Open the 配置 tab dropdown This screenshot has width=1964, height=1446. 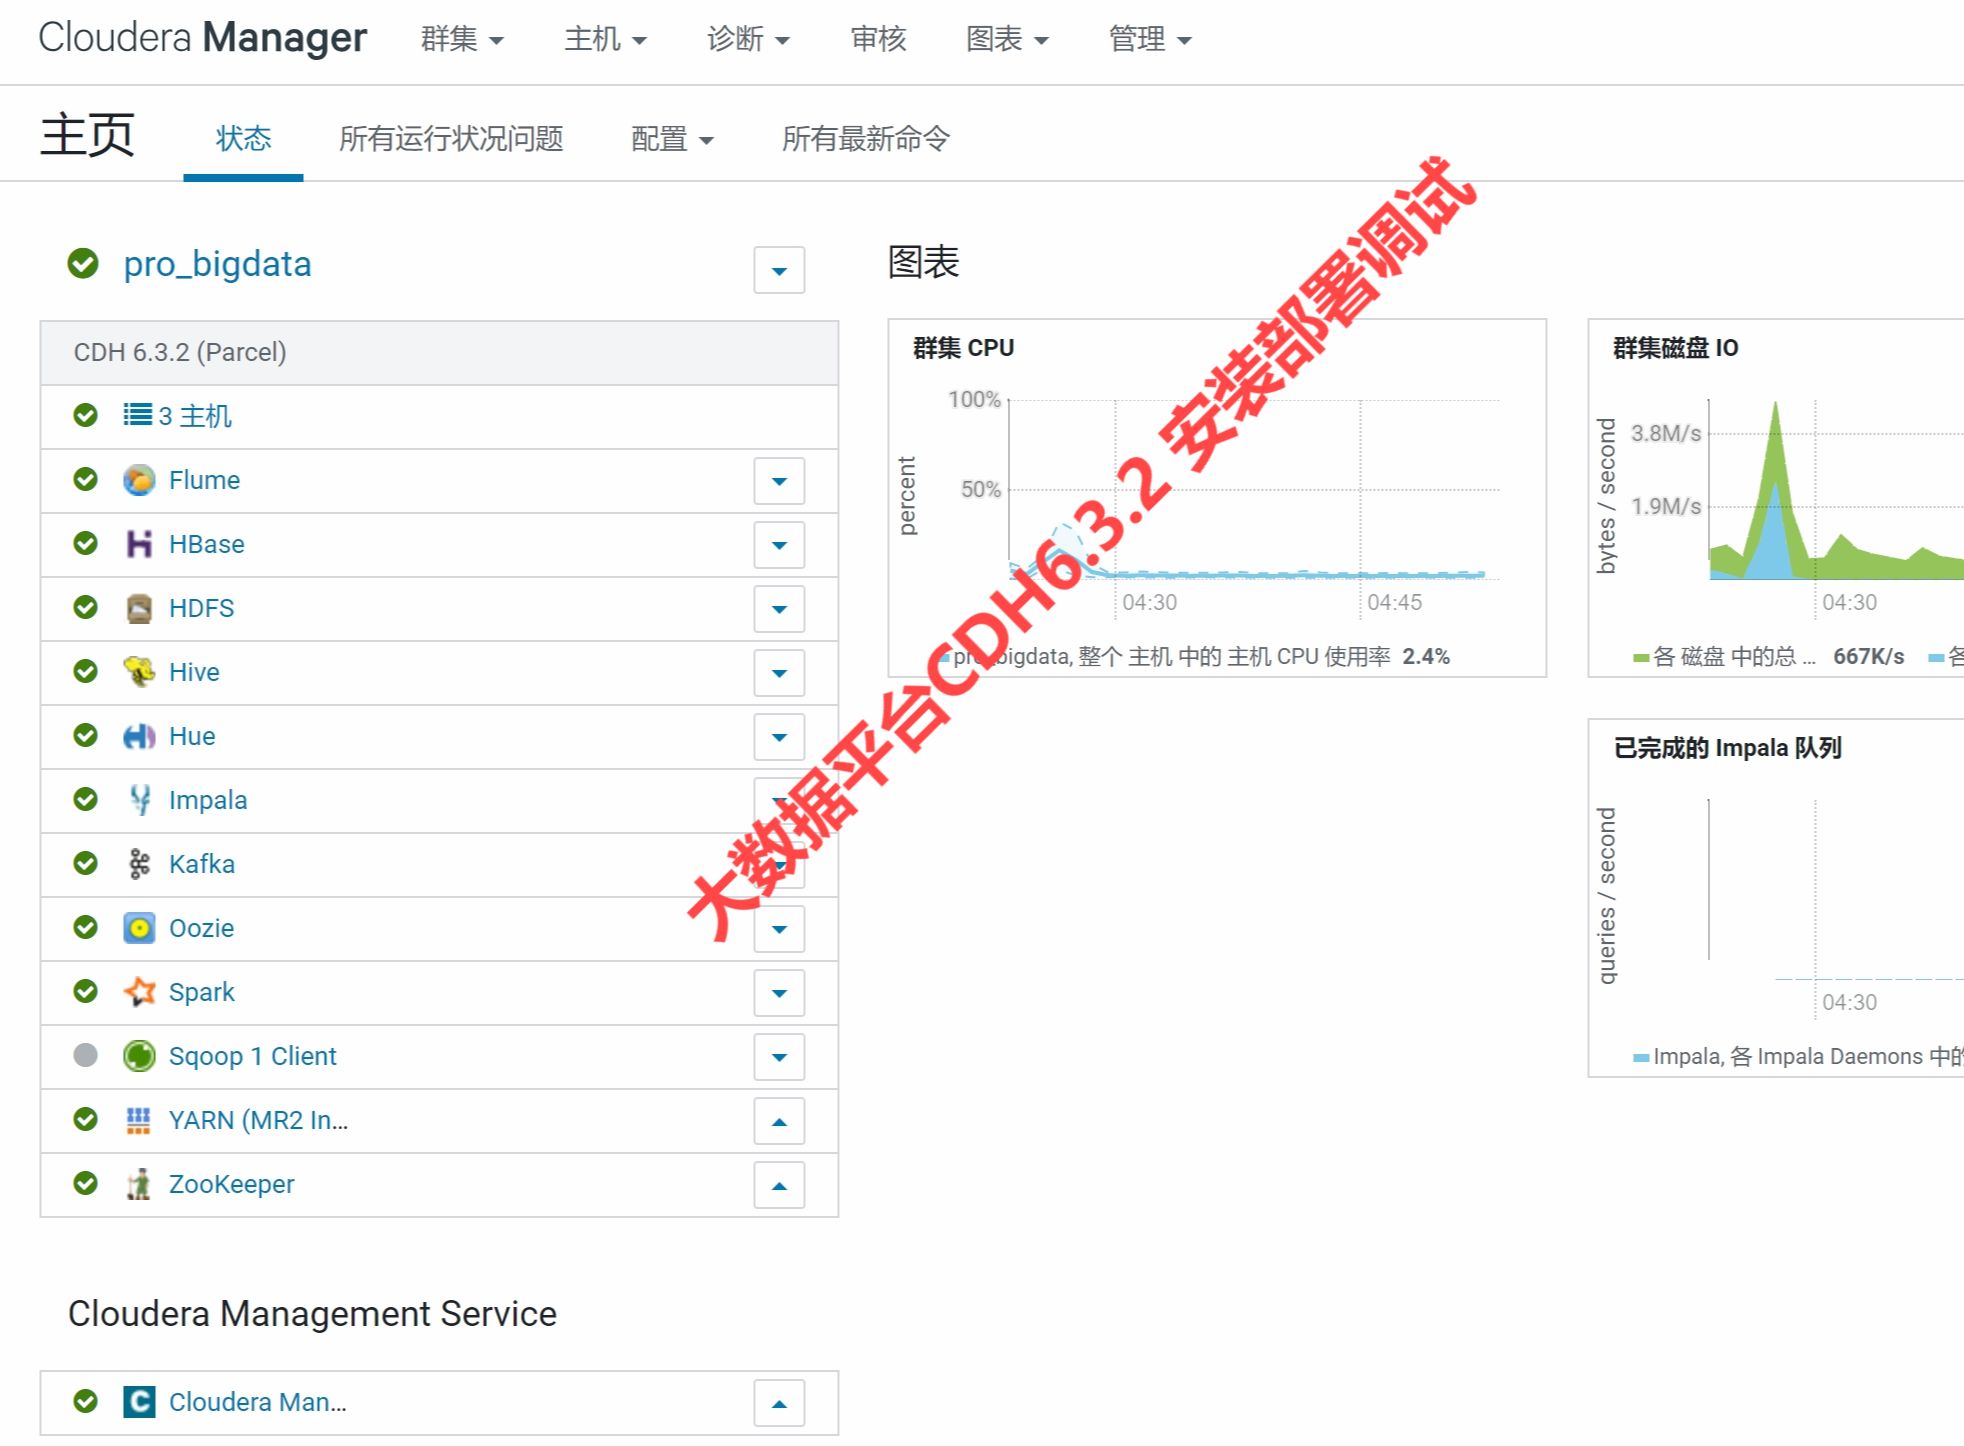click(672, 138)
